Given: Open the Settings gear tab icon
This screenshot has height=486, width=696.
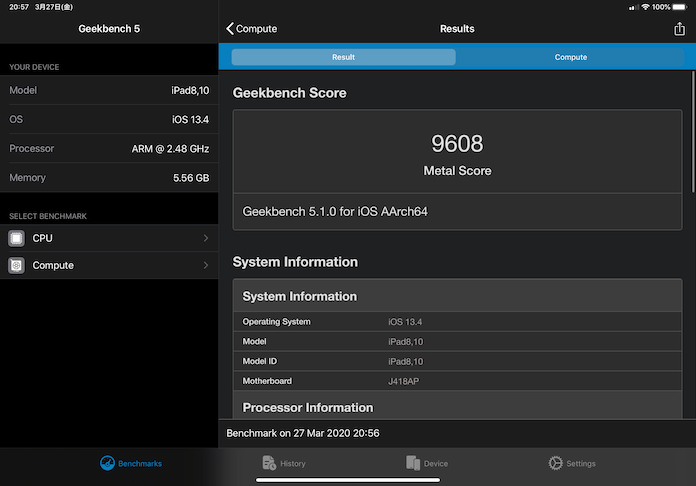Looking at the screenshot, I should click(555, 463).
